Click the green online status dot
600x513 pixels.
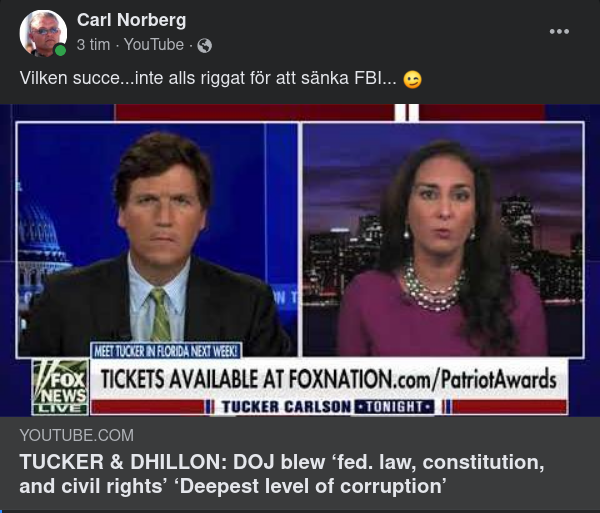pyautogui.click(x=60, y=50)
